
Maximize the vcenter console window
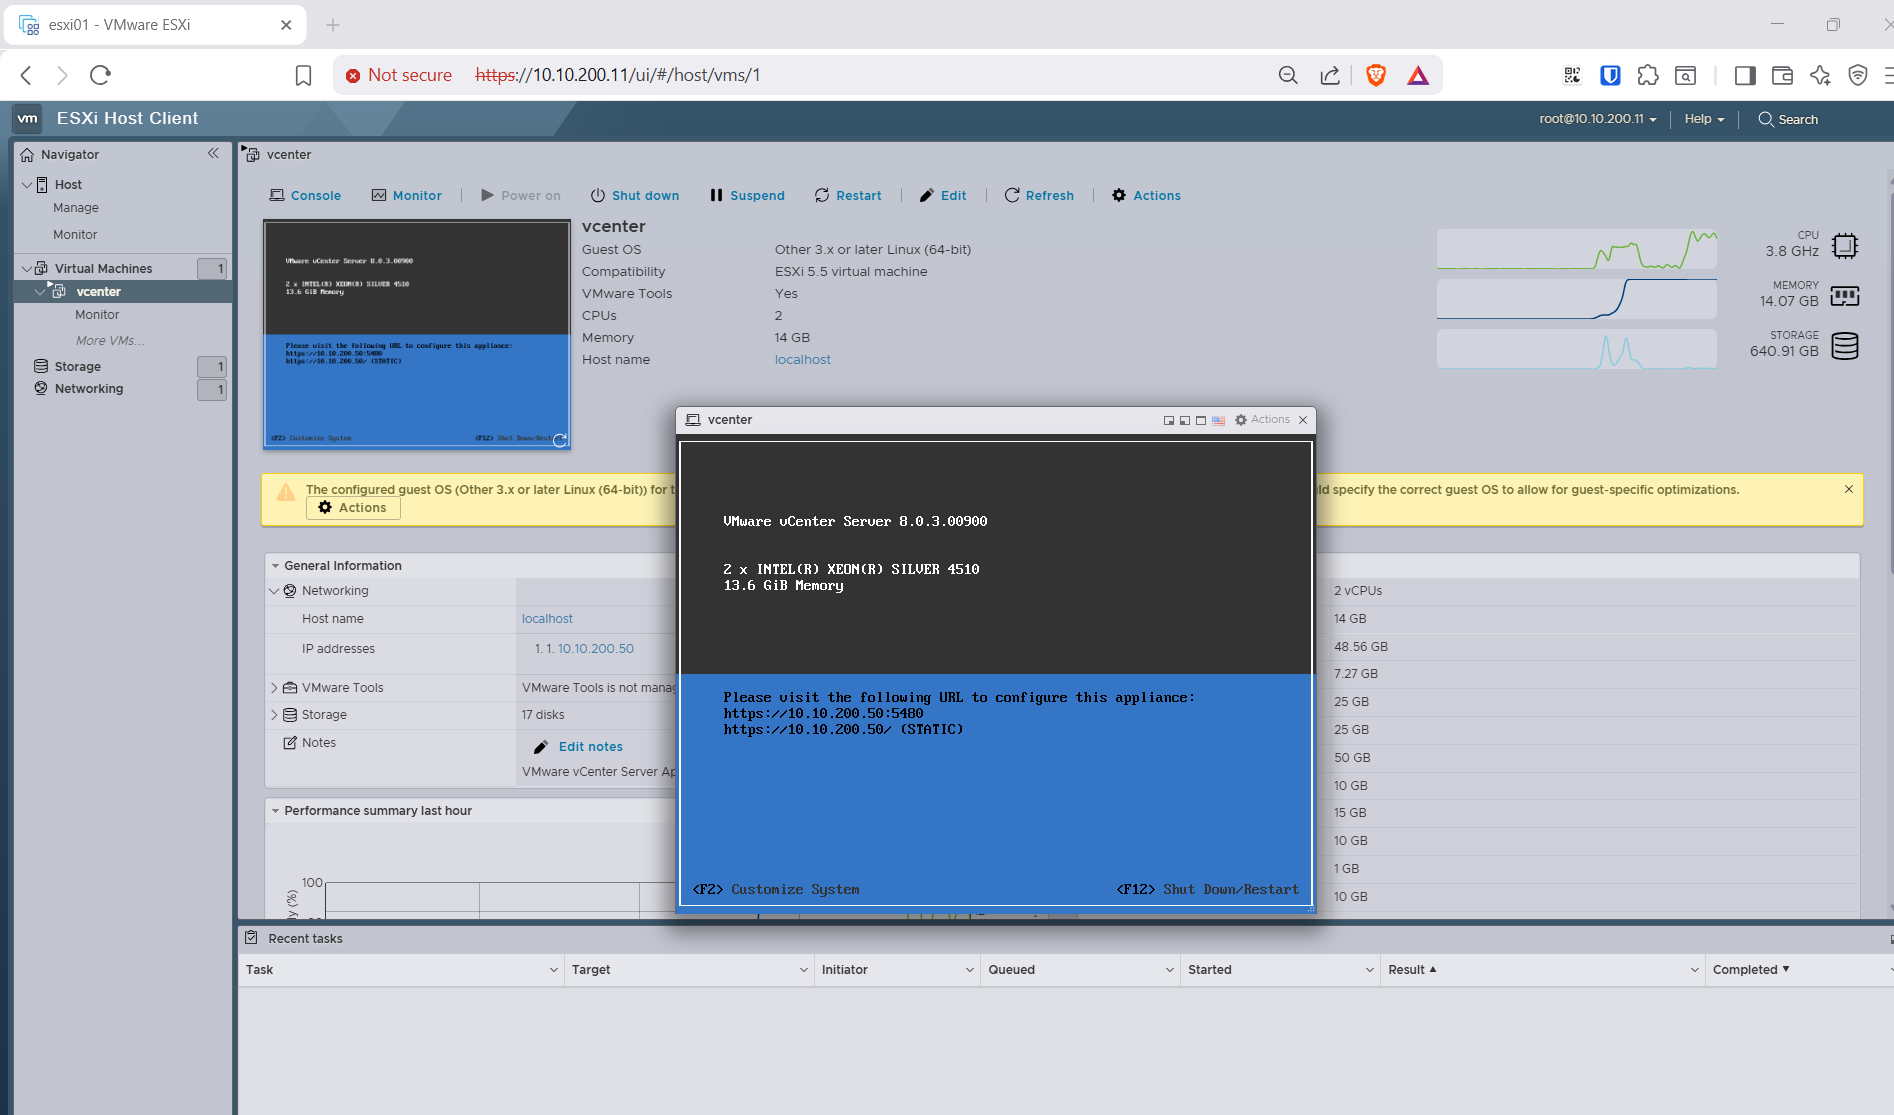[x=1201, y=420]
